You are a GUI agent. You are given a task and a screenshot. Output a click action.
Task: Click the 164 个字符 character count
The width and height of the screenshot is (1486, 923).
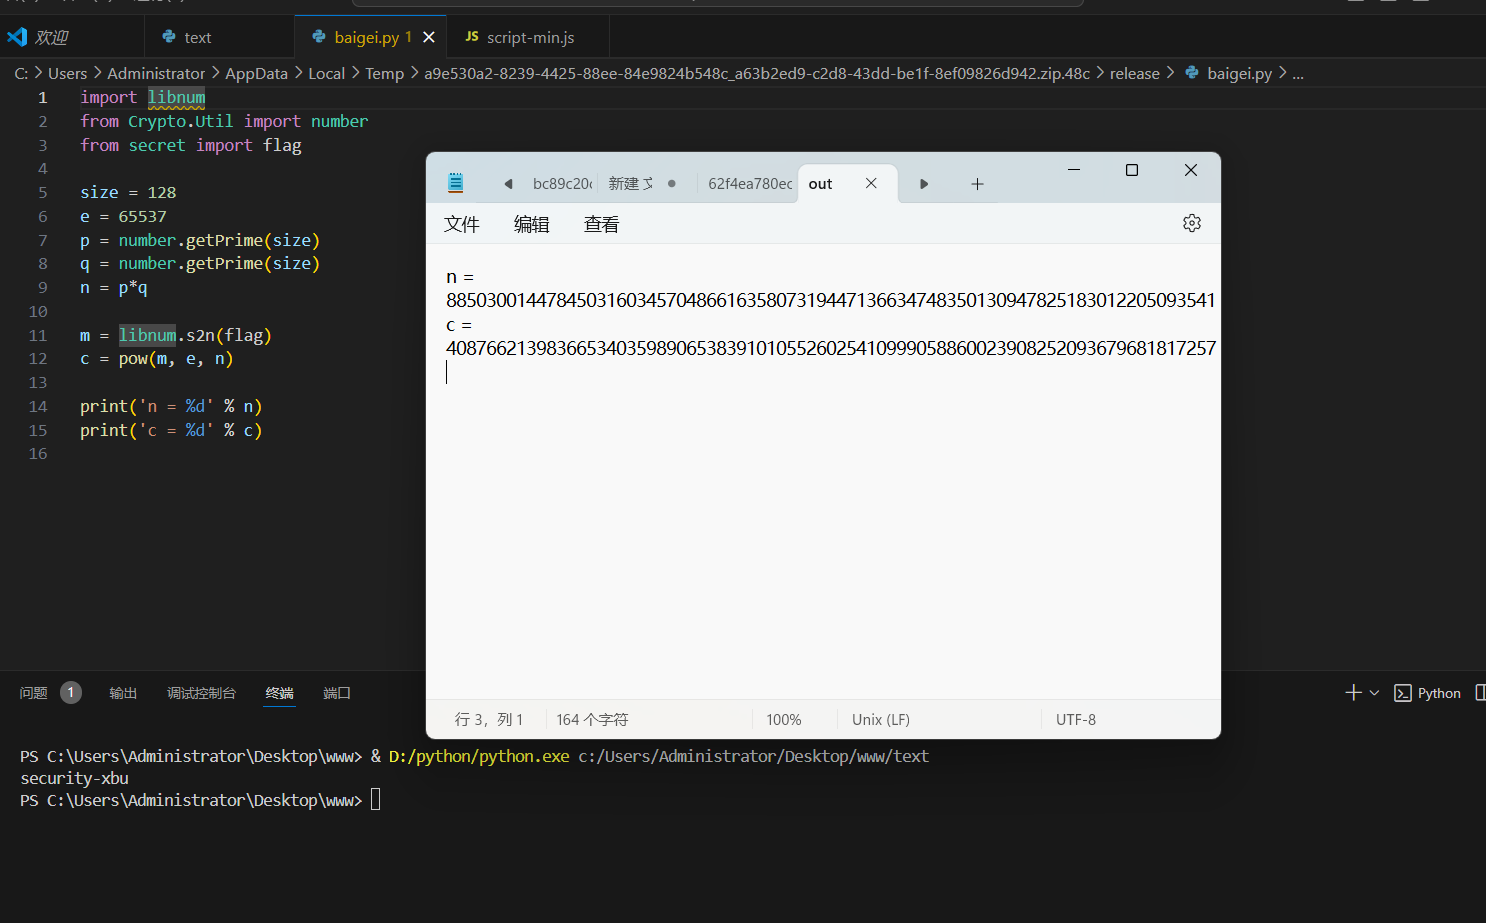(x=592, y=719)
